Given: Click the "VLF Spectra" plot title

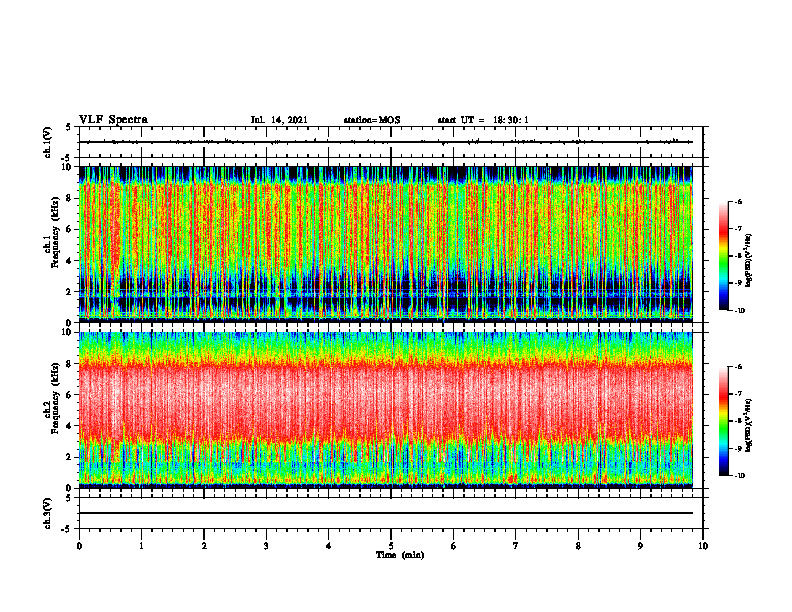Looking at the screenshot, I should pyautogui.click(x=113, y=120).
